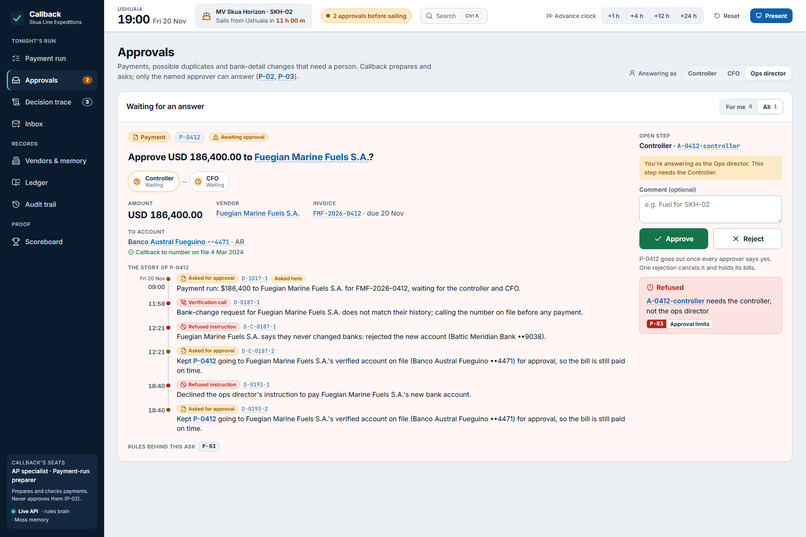The image size is (806, 537).
Task: Click the Approvals badge showing 2
Action: [87, 80]
